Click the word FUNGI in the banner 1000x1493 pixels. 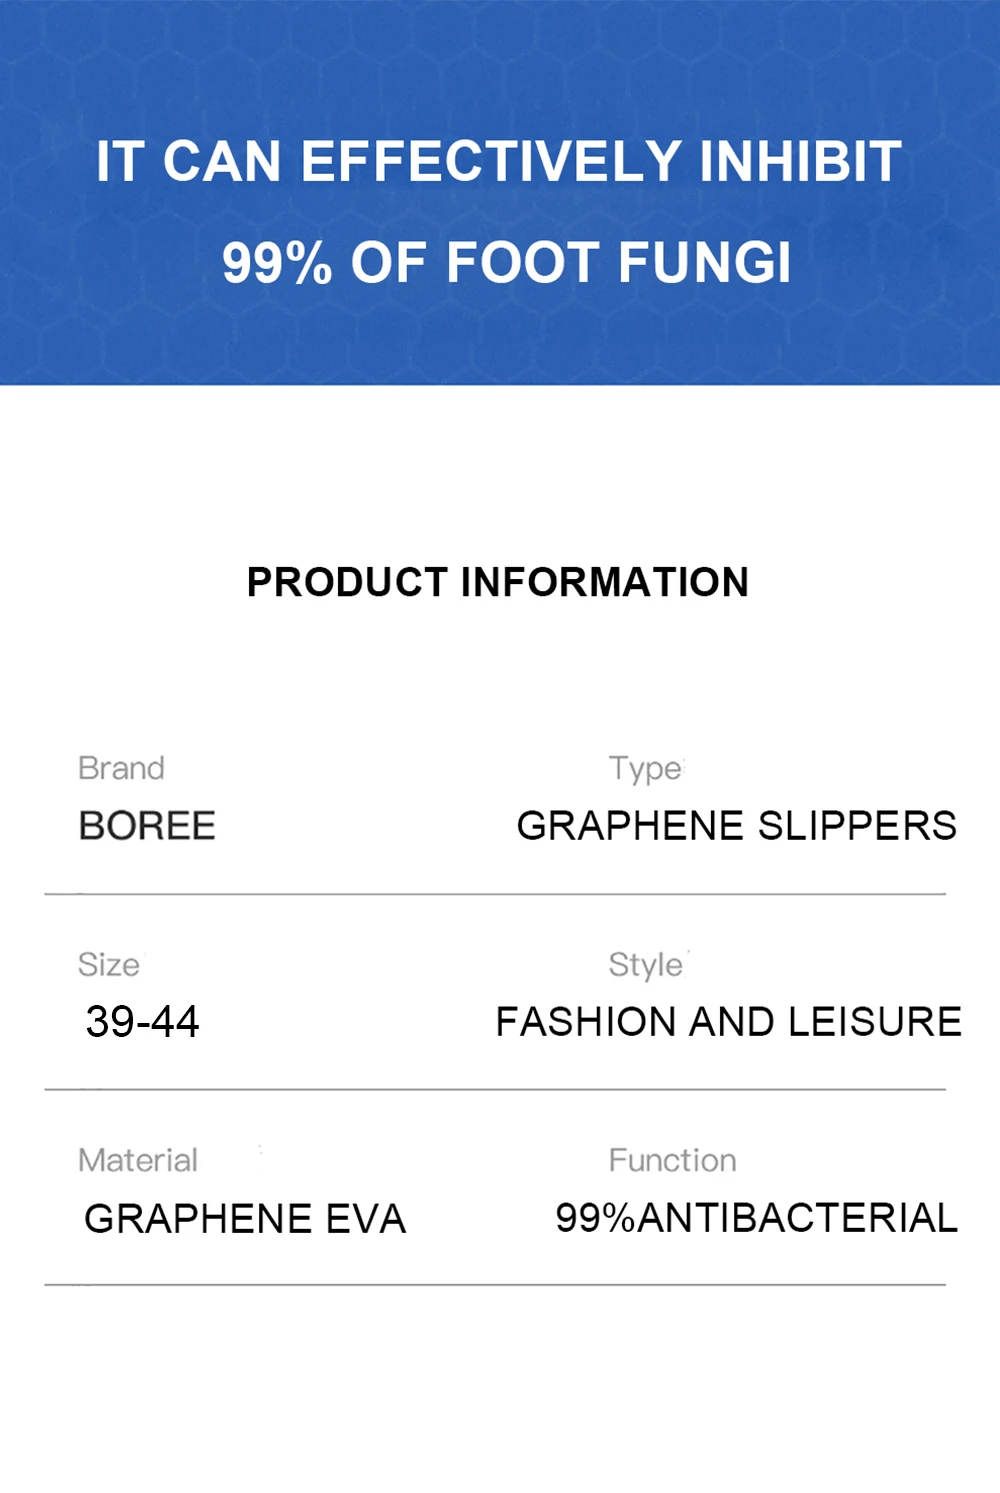point(704,263)
